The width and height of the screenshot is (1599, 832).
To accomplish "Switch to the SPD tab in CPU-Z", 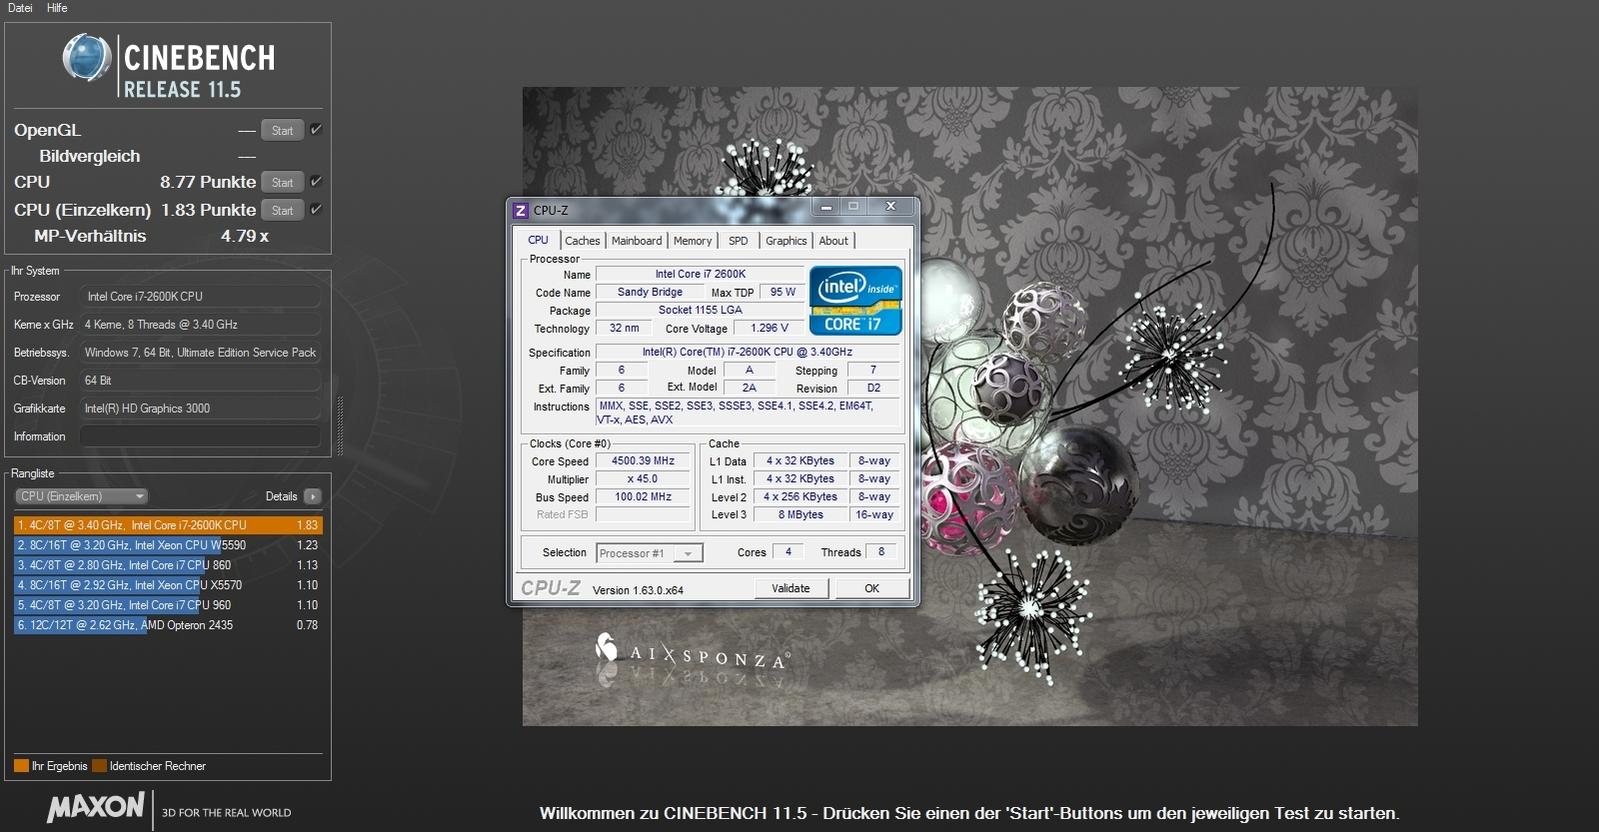I will 738,241.
